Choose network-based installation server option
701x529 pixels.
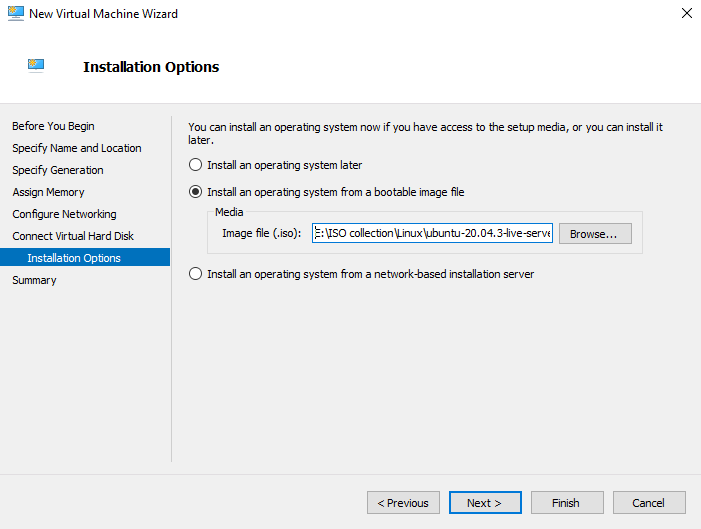(x=196, y=274)
